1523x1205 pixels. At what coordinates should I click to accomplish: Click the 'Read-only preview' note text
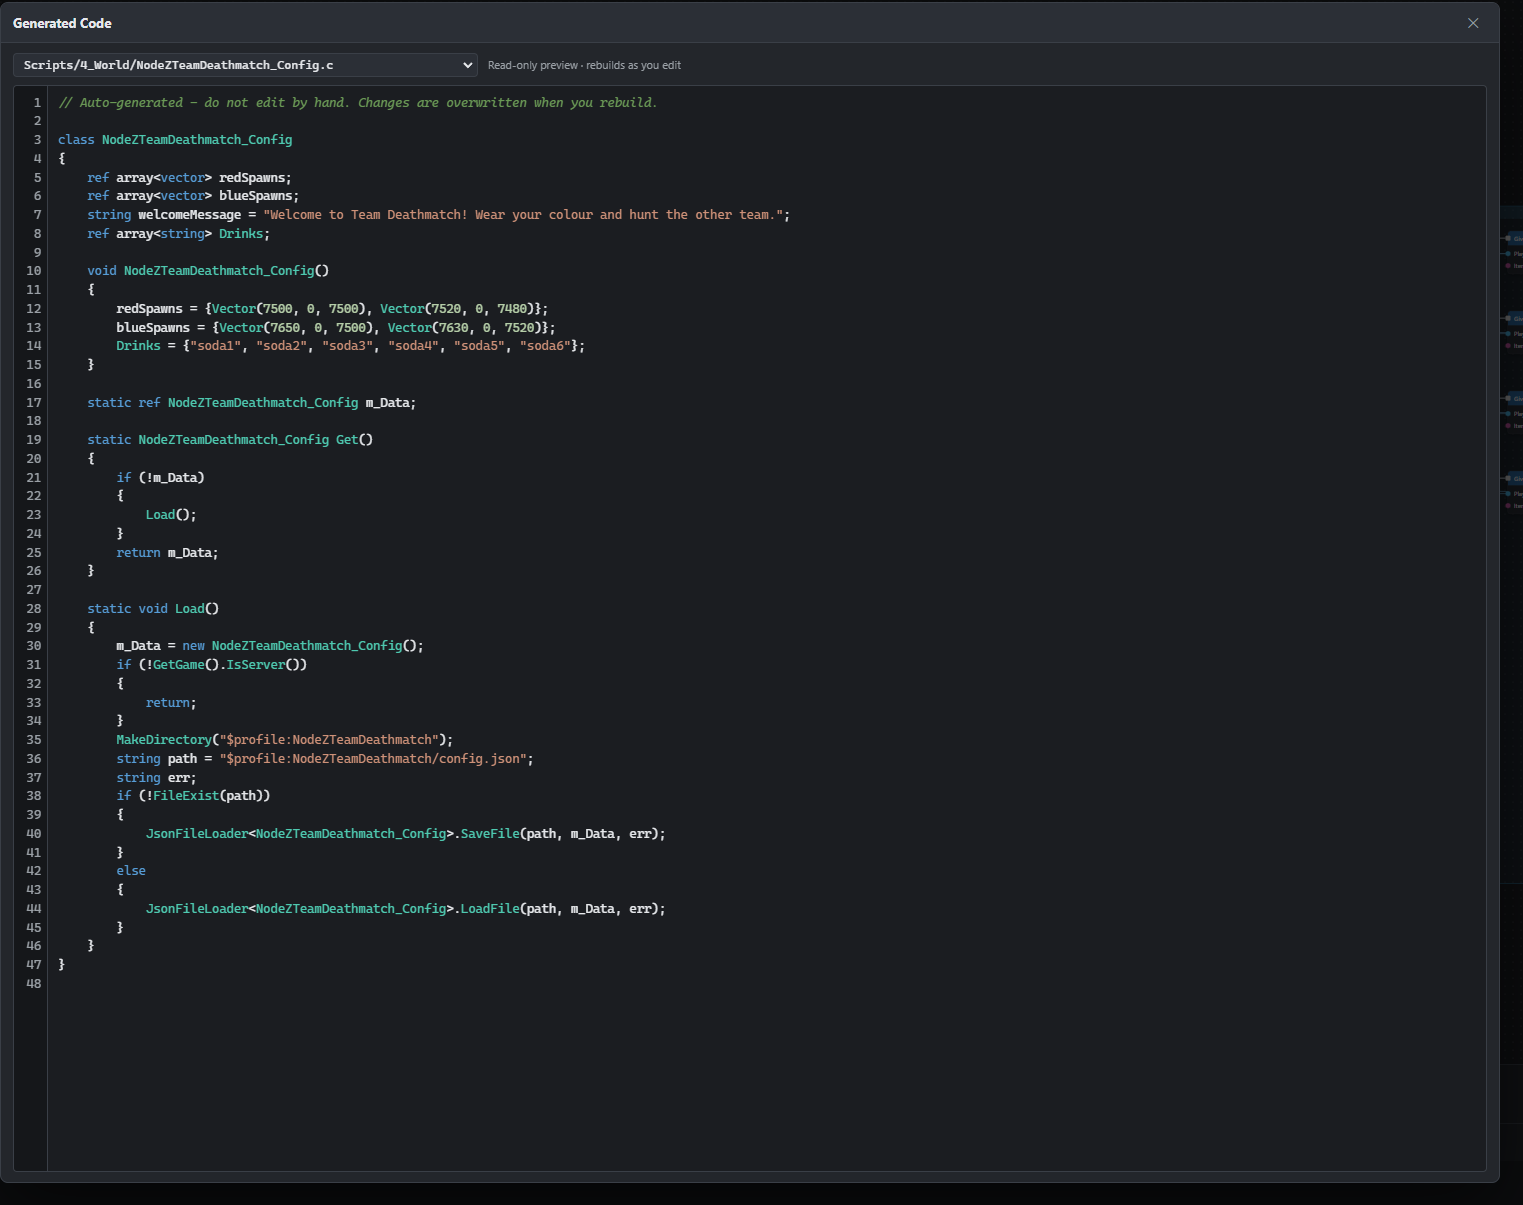coord(584,65)
